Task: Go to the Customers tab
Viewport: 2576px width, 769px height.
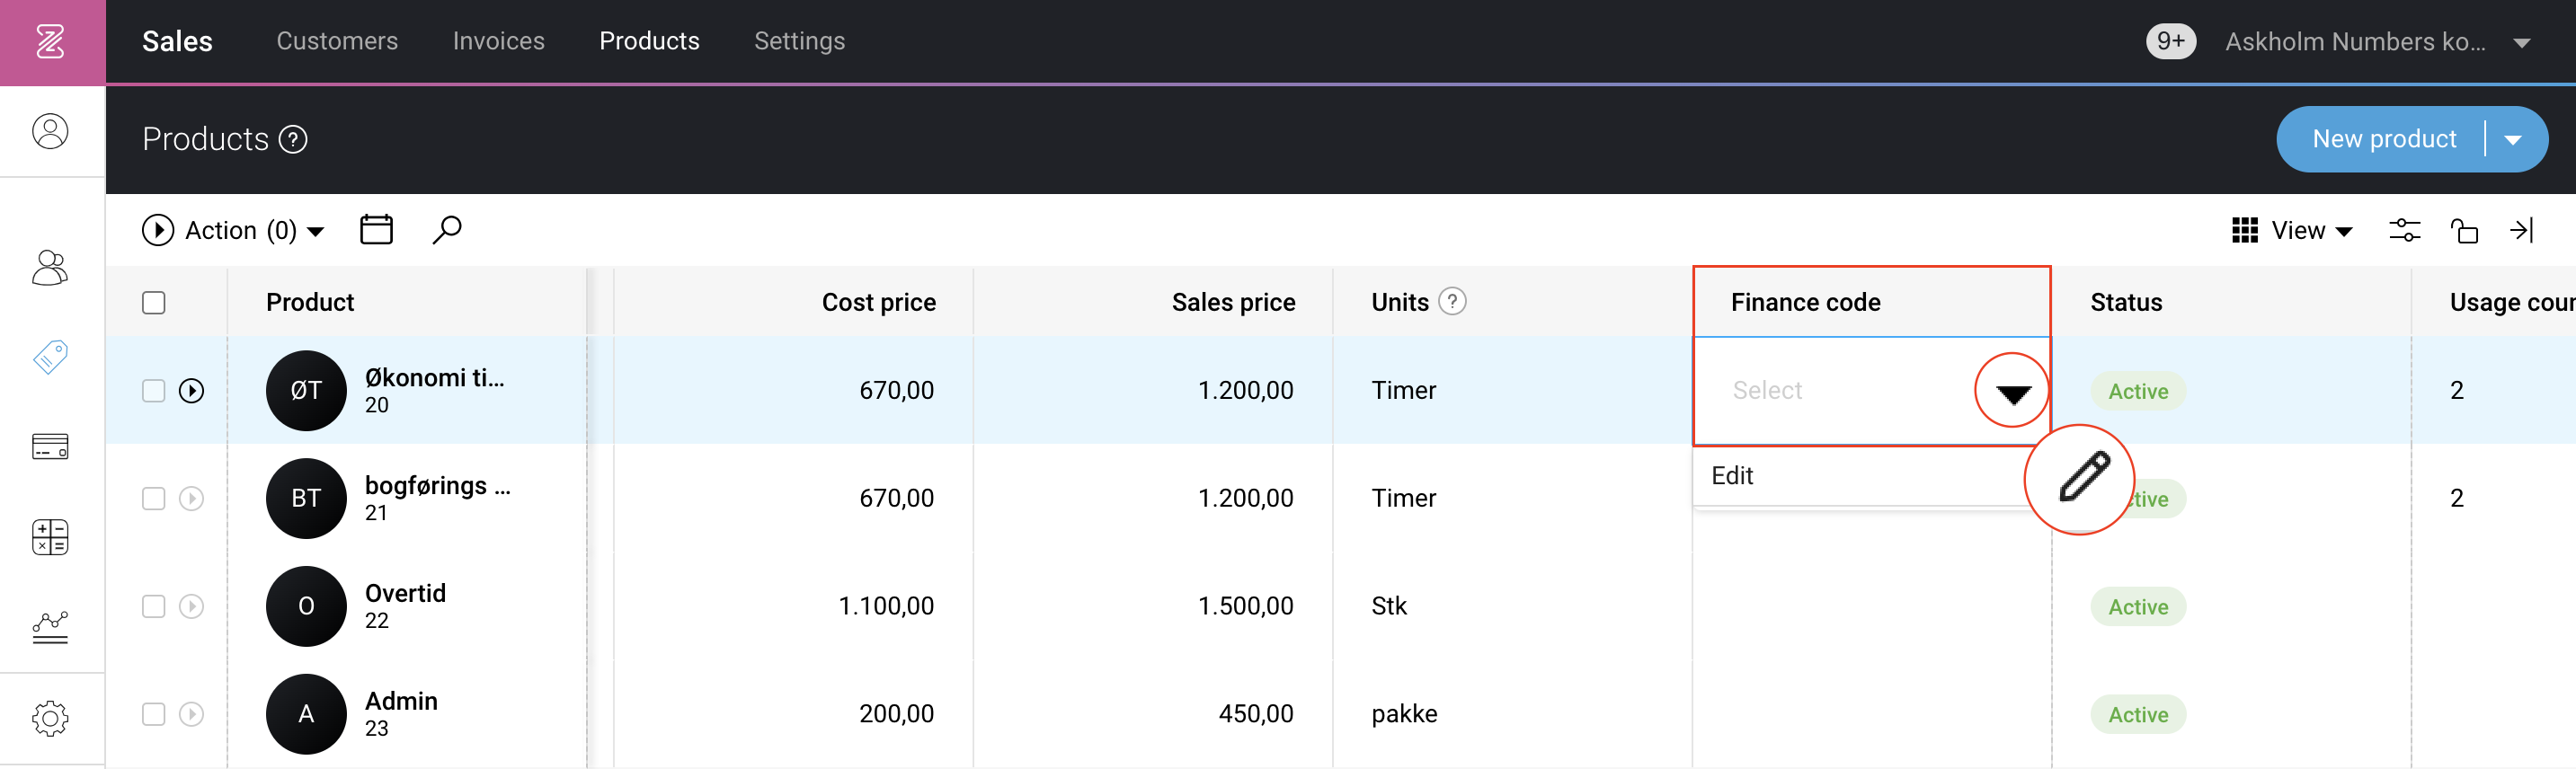Action: pyautogui.click(x=337, y=41)
